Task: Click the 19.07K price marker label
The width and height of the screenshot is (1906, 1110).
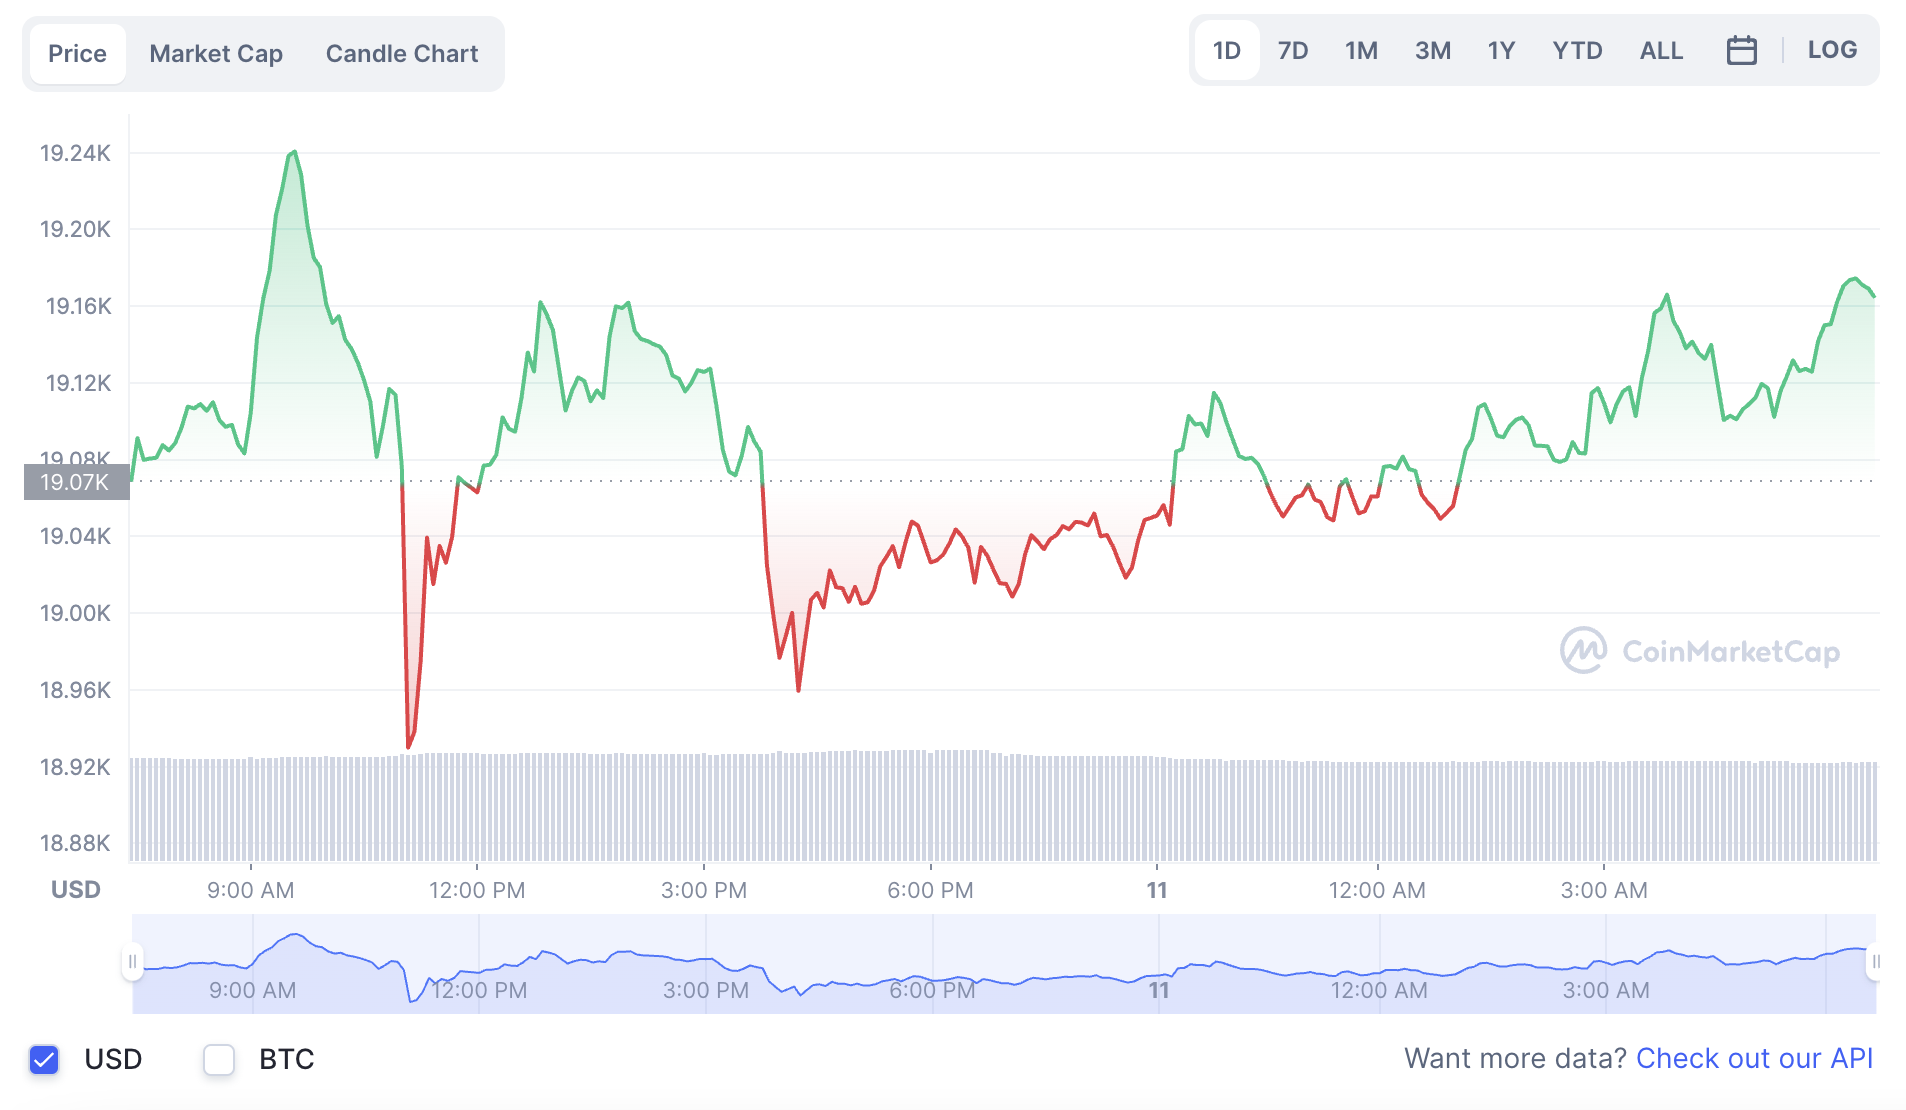Action: pyautogui.click(x=76, y=482)
